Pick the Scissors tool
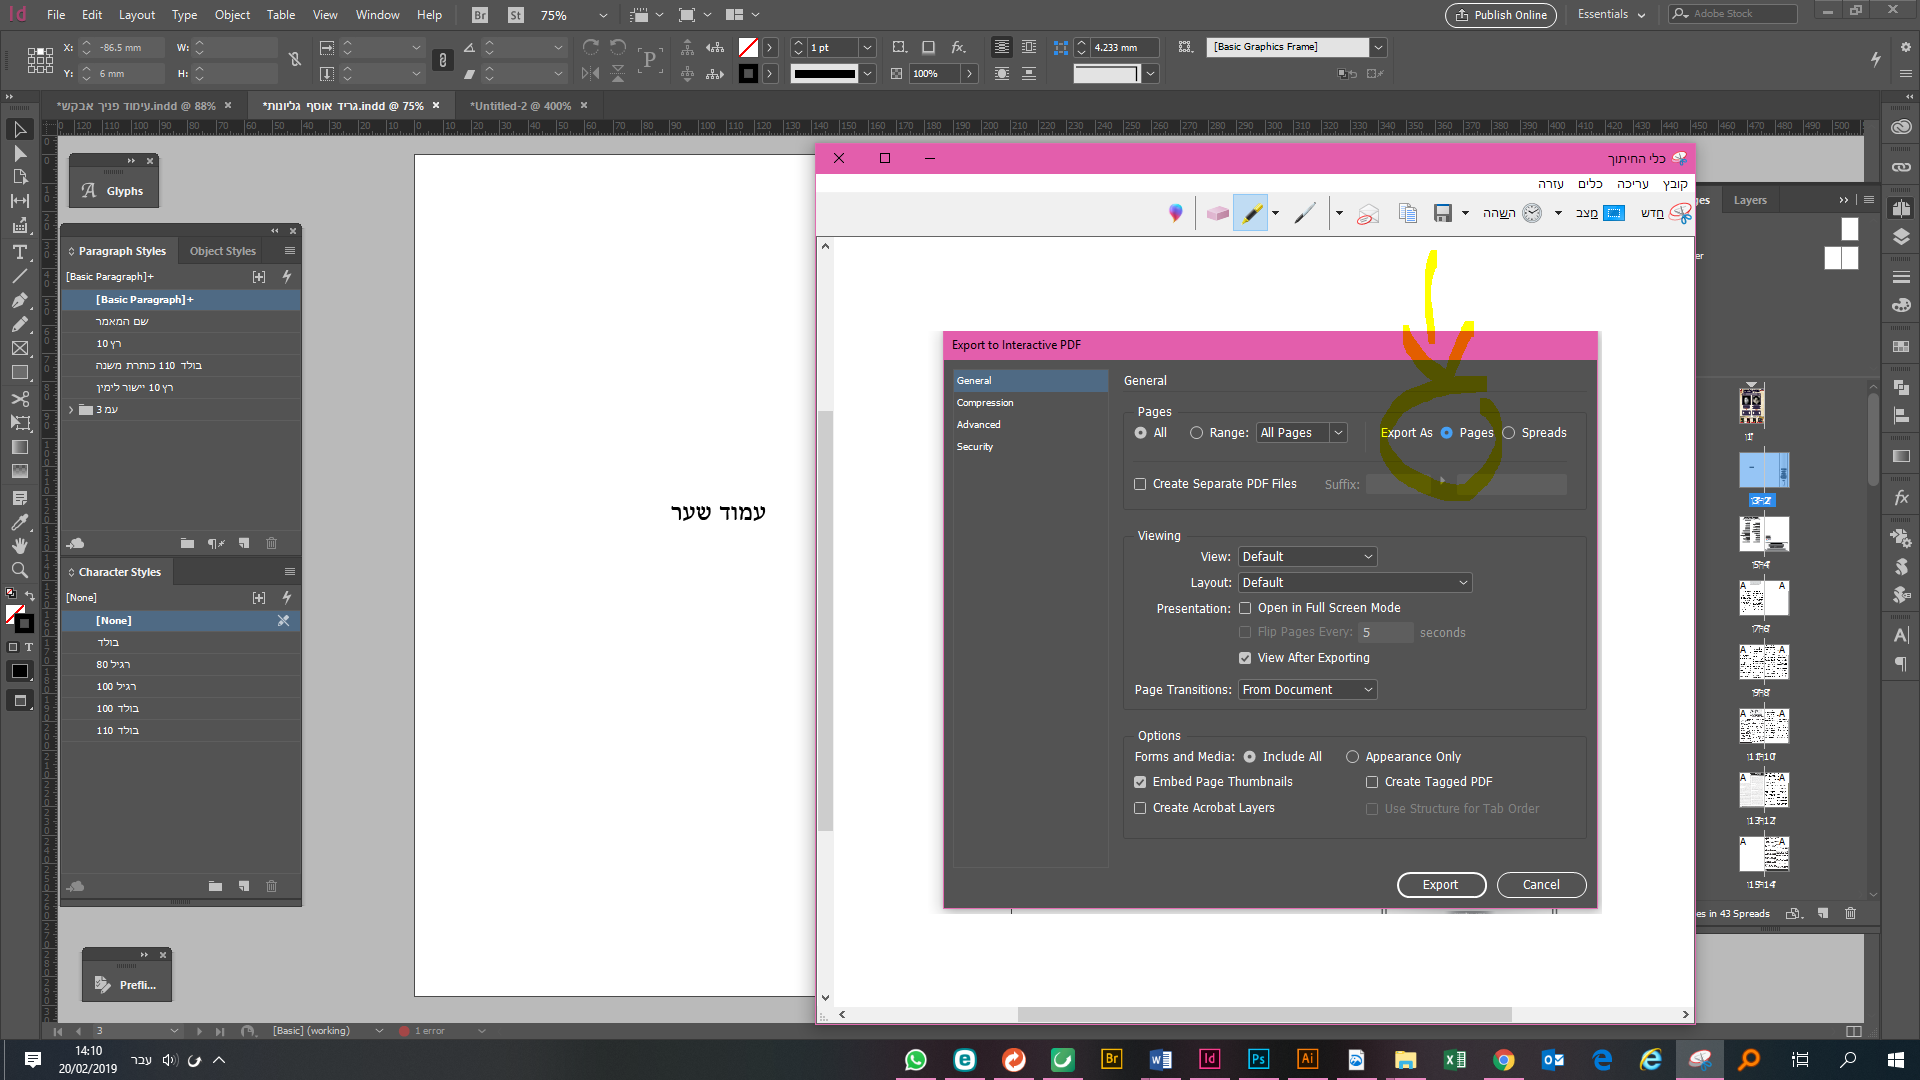The height and width of the screenshot is (1080, 1920). 19,398
